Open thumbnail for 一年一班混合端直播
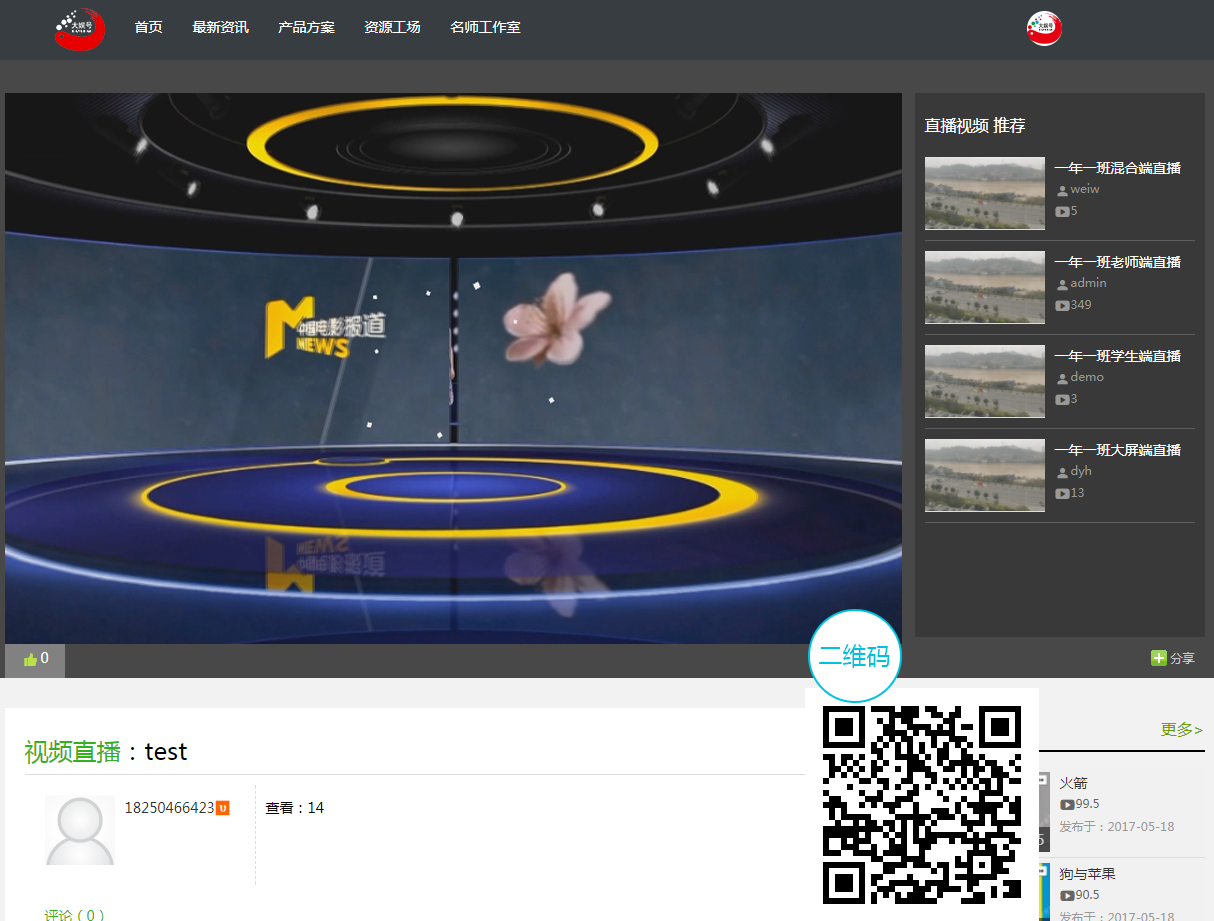 tap(985, 193)
